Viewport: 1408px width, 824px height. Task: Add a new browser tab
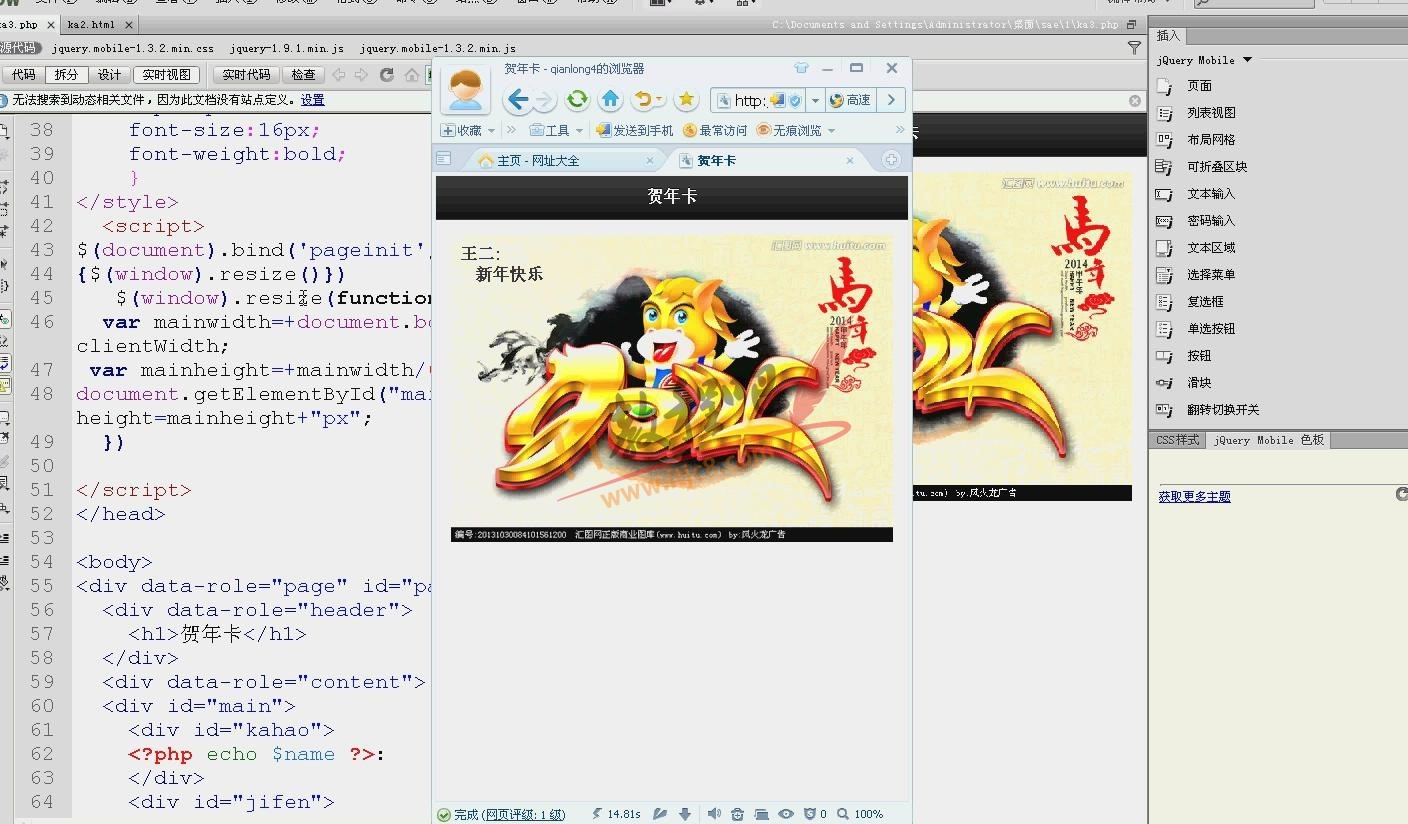coord(891,160)
